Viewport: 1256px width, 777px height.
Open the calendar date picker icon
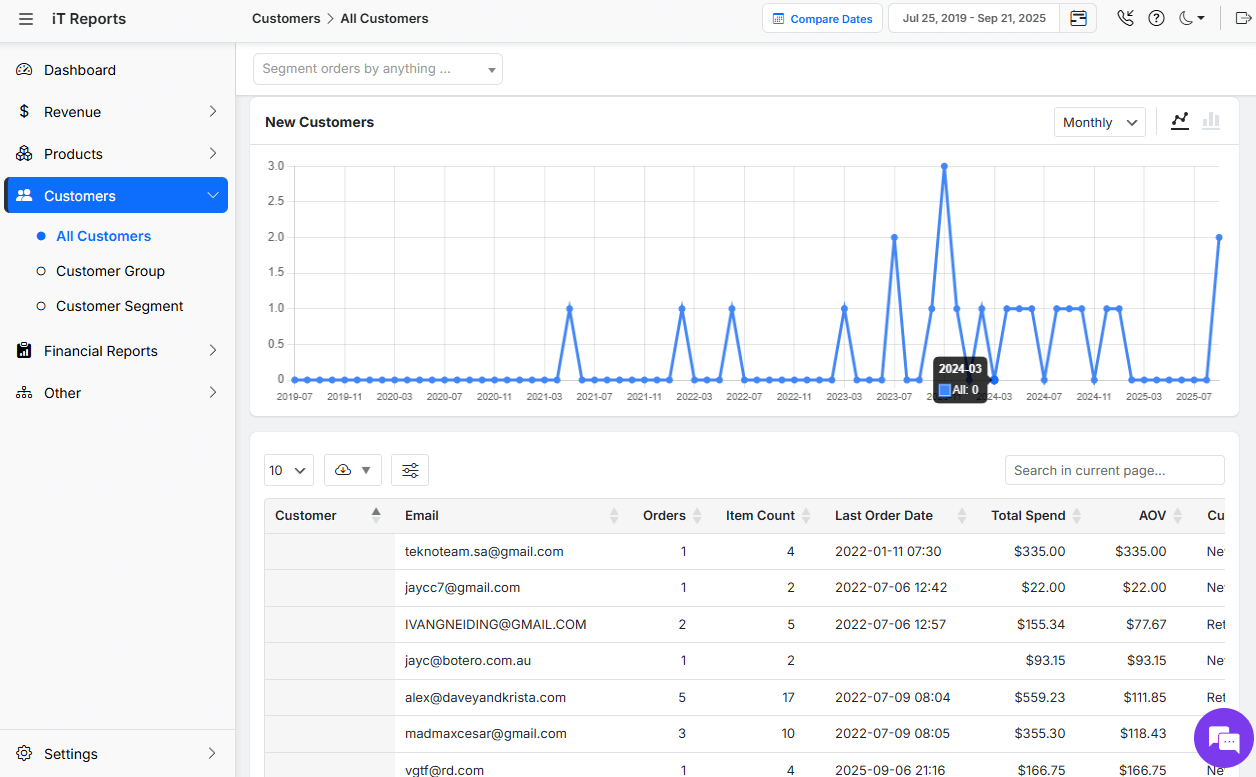pyautogui.click(x=1078, y=19)
